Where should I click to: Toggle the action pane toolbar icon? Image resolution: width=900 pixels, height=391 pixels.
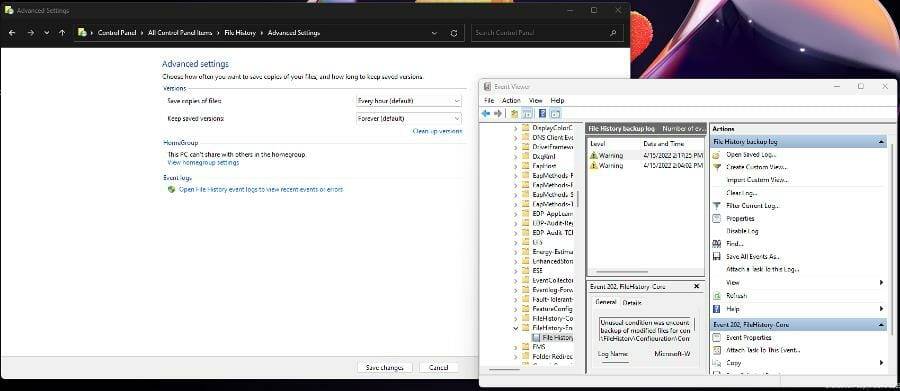555,114
